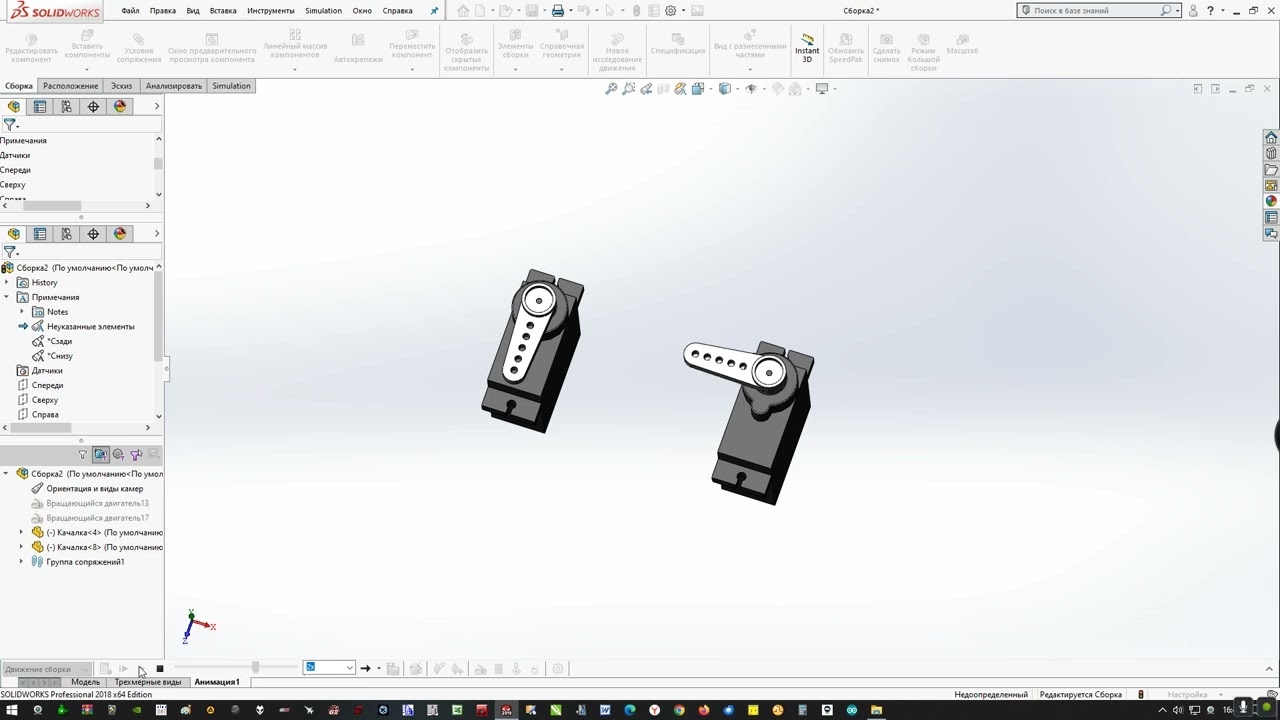This screenshot has width=1280, height=720.
Task: Open the DisplayManager tab in upper panel
Action: tap(120, 106)
